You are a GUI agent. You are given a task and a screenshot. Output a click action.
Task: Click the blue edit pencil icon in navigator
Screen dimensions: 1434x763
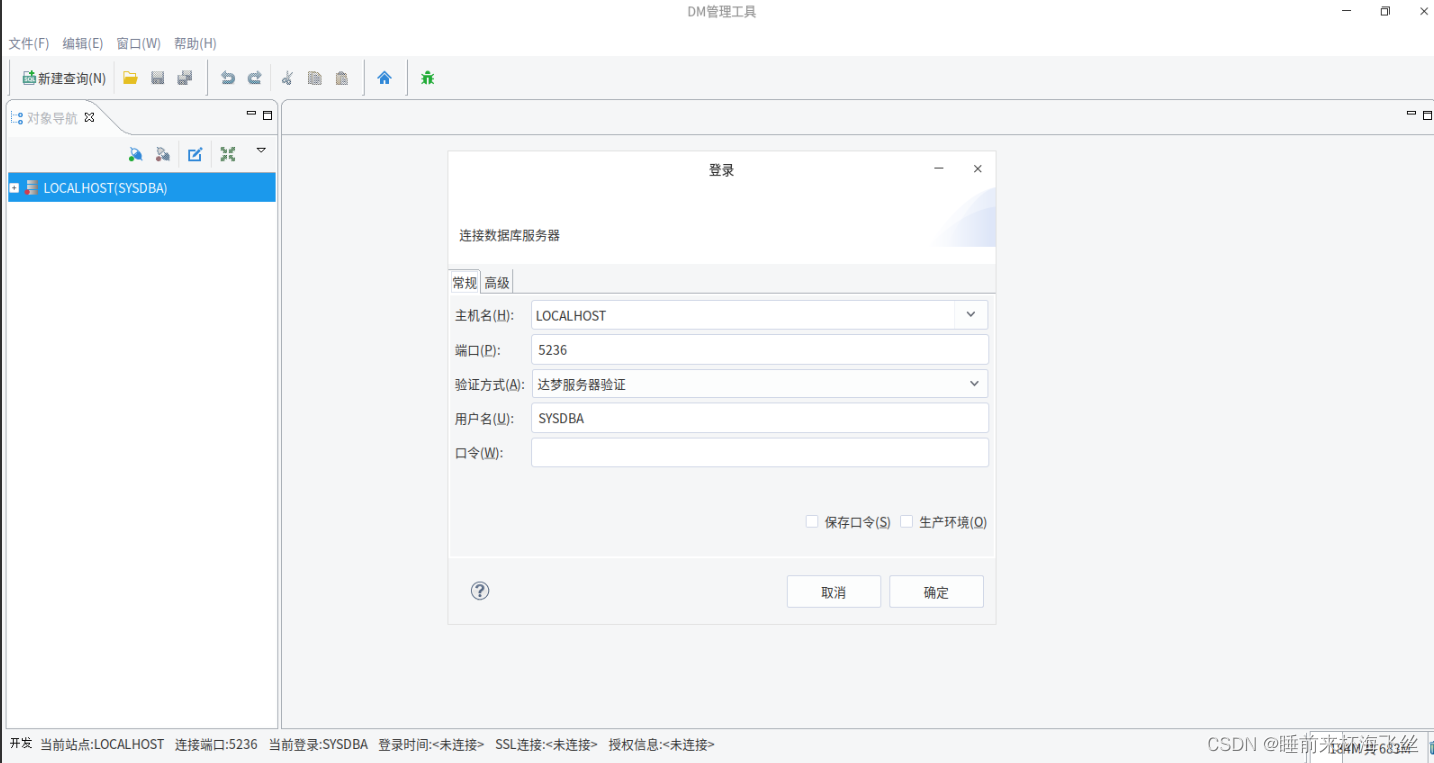pos(196,154)
